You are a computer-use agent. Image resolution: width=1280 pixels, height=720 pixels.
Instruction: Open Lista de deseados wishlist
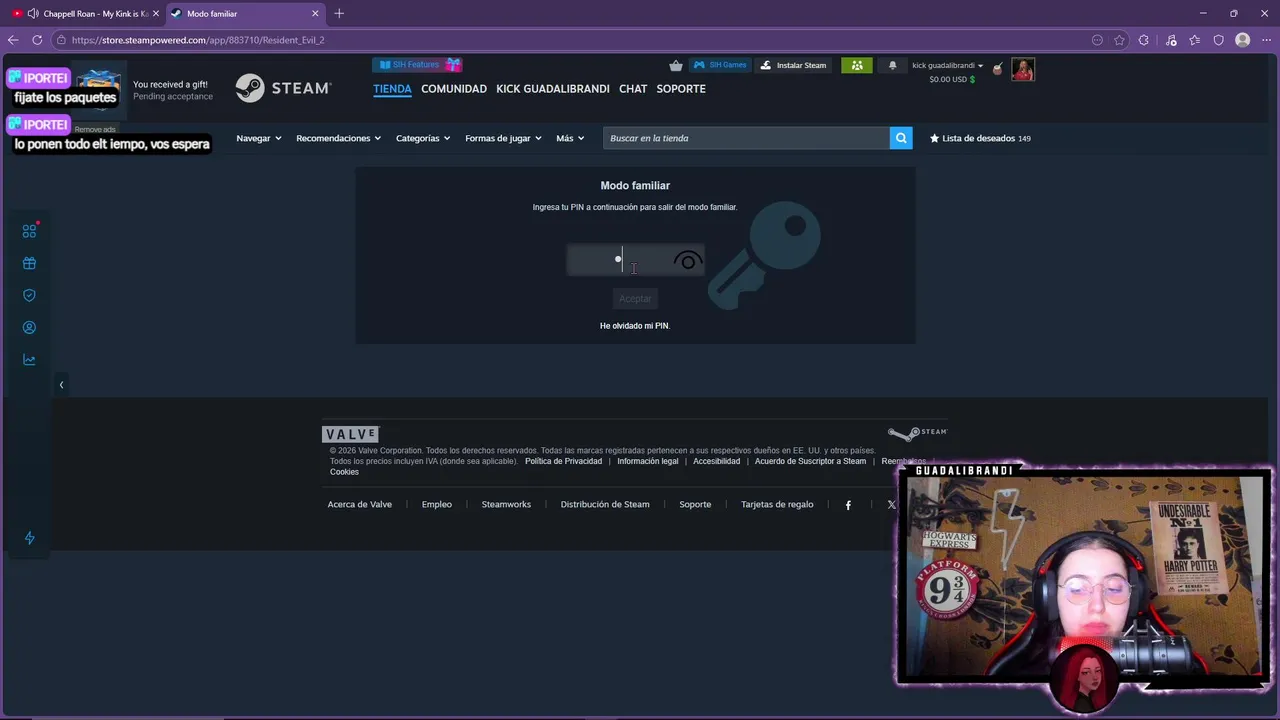tap(980, 138)
